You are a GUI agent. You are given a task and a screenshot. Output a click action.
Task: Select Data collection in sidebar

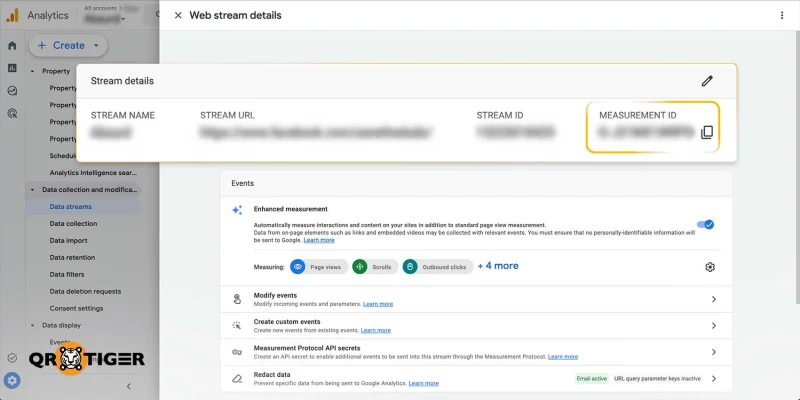(x=73, y=223)
